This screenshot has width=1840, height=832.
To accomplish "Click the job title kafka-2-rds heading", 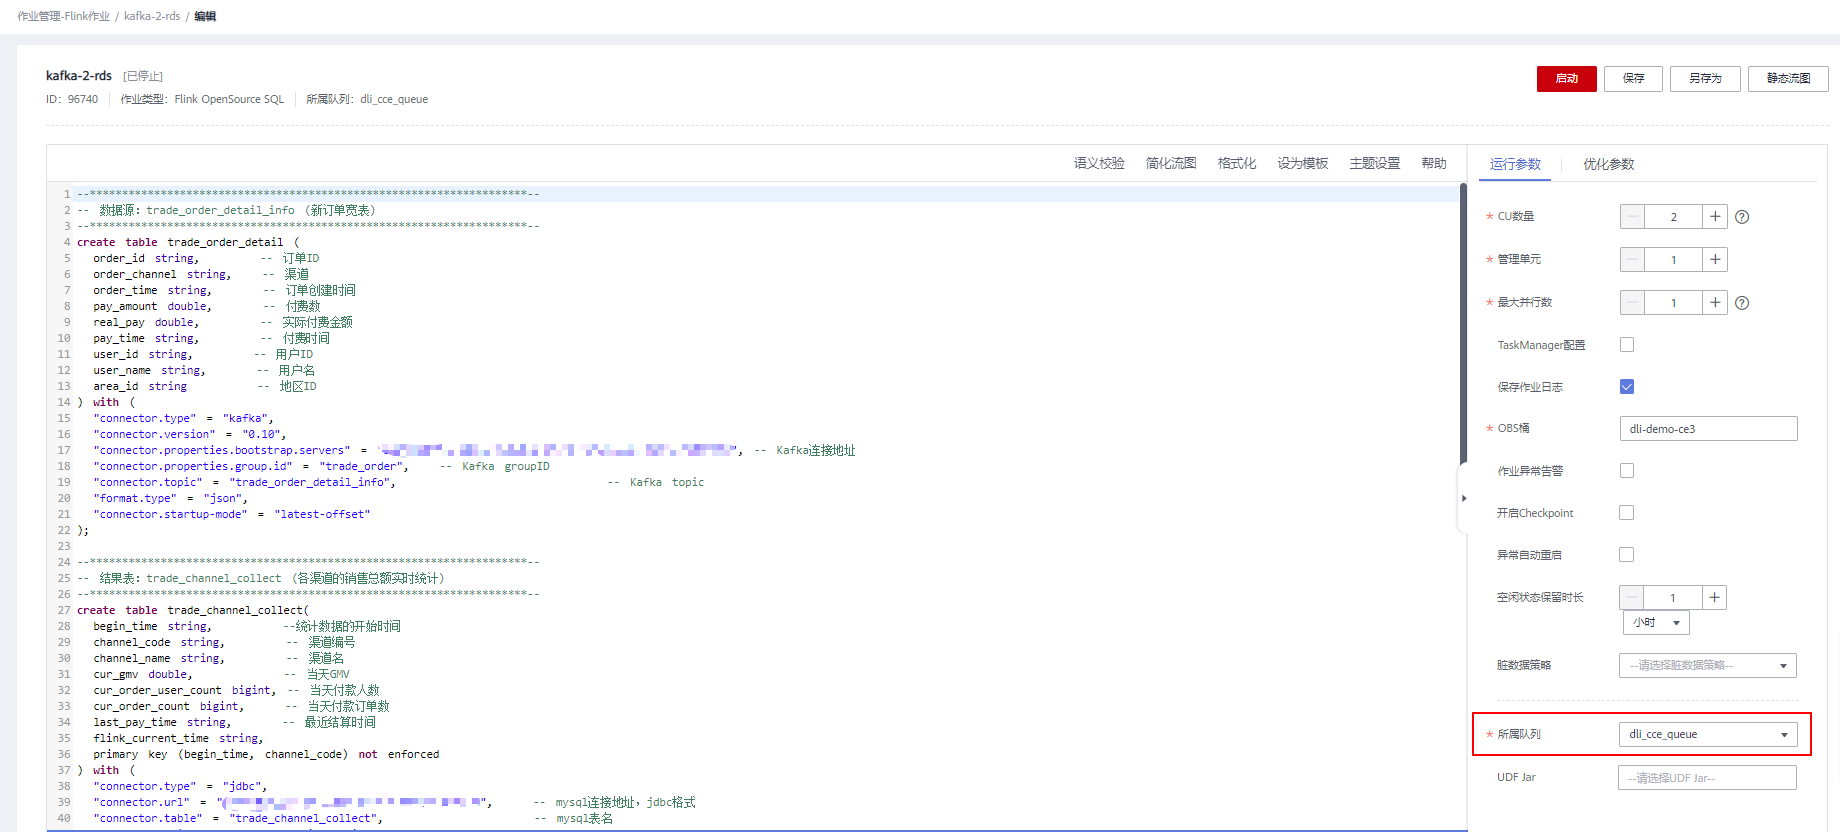I will pos(79,76).
